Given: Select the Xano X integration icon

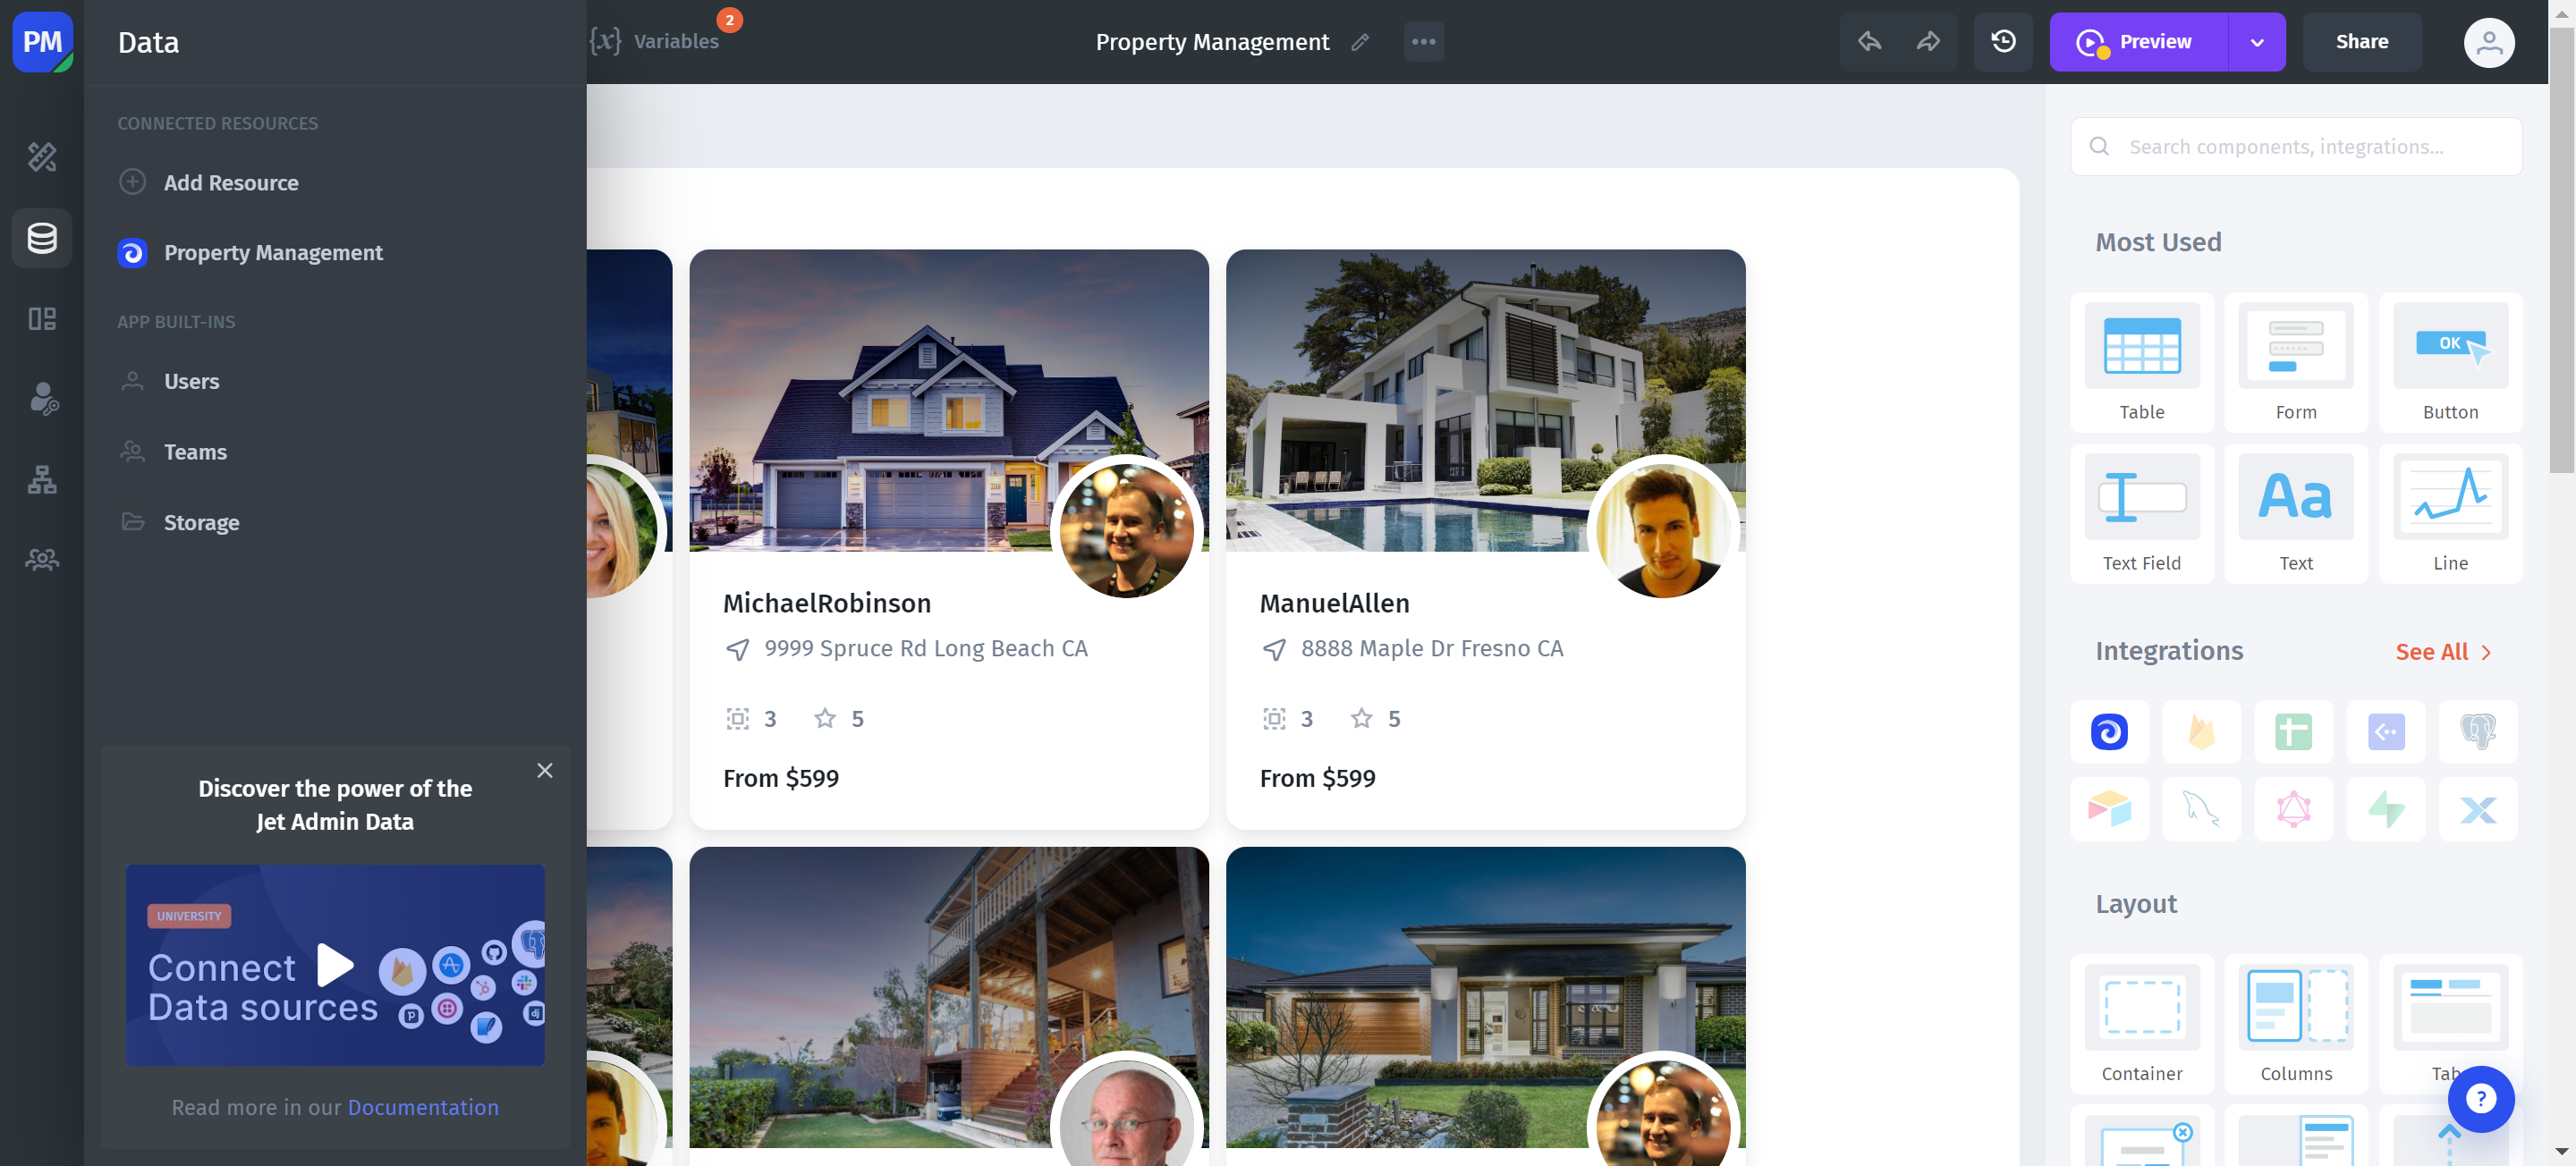Looking at the screenshot, I should click(2478, 809).
